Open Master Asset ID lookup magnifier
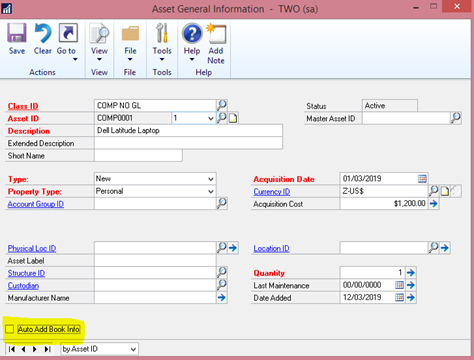The height and width of the screenshot is (360, 474). pos(456,118)
